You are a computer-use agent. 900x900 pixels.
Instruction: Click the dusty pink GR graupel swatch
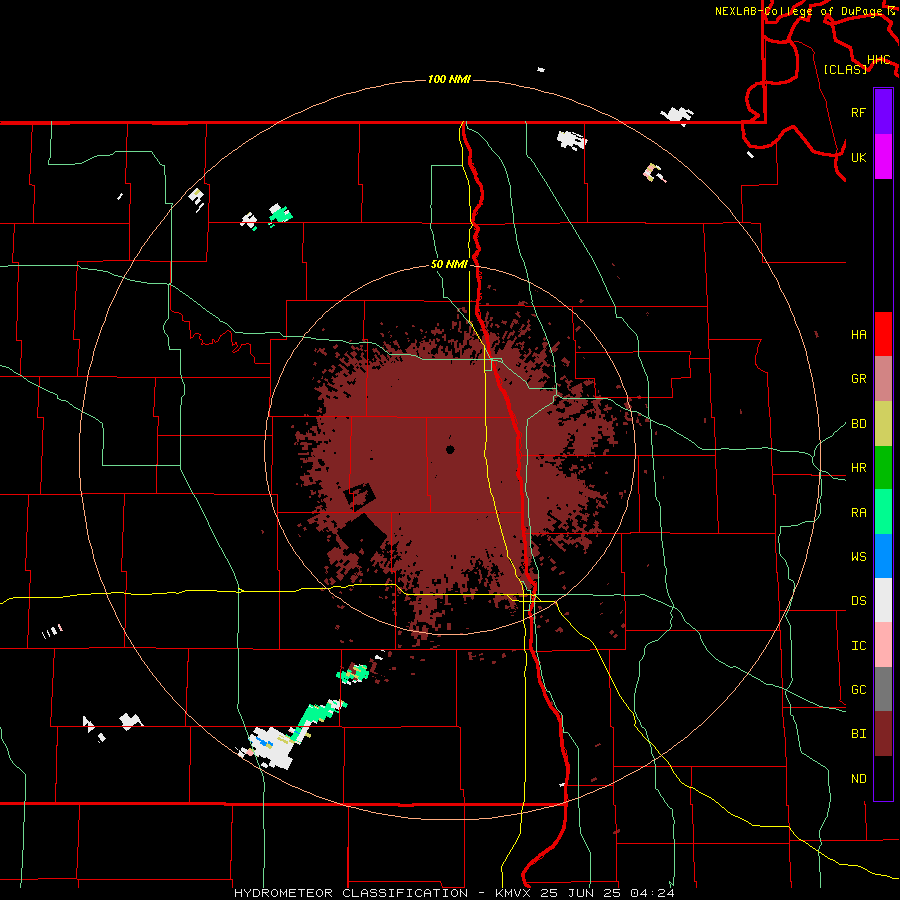coord(883,378)
